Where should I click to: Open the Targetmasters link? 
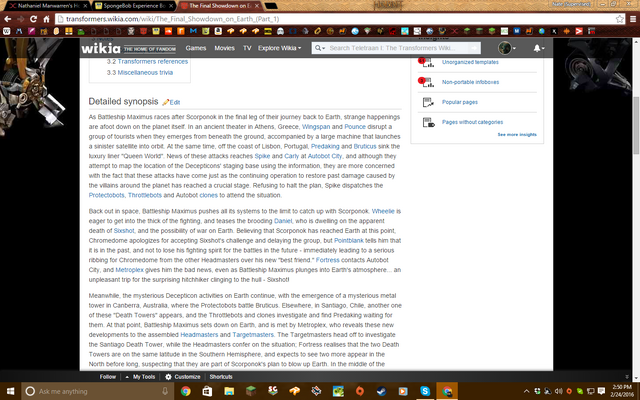click(253, 335)
